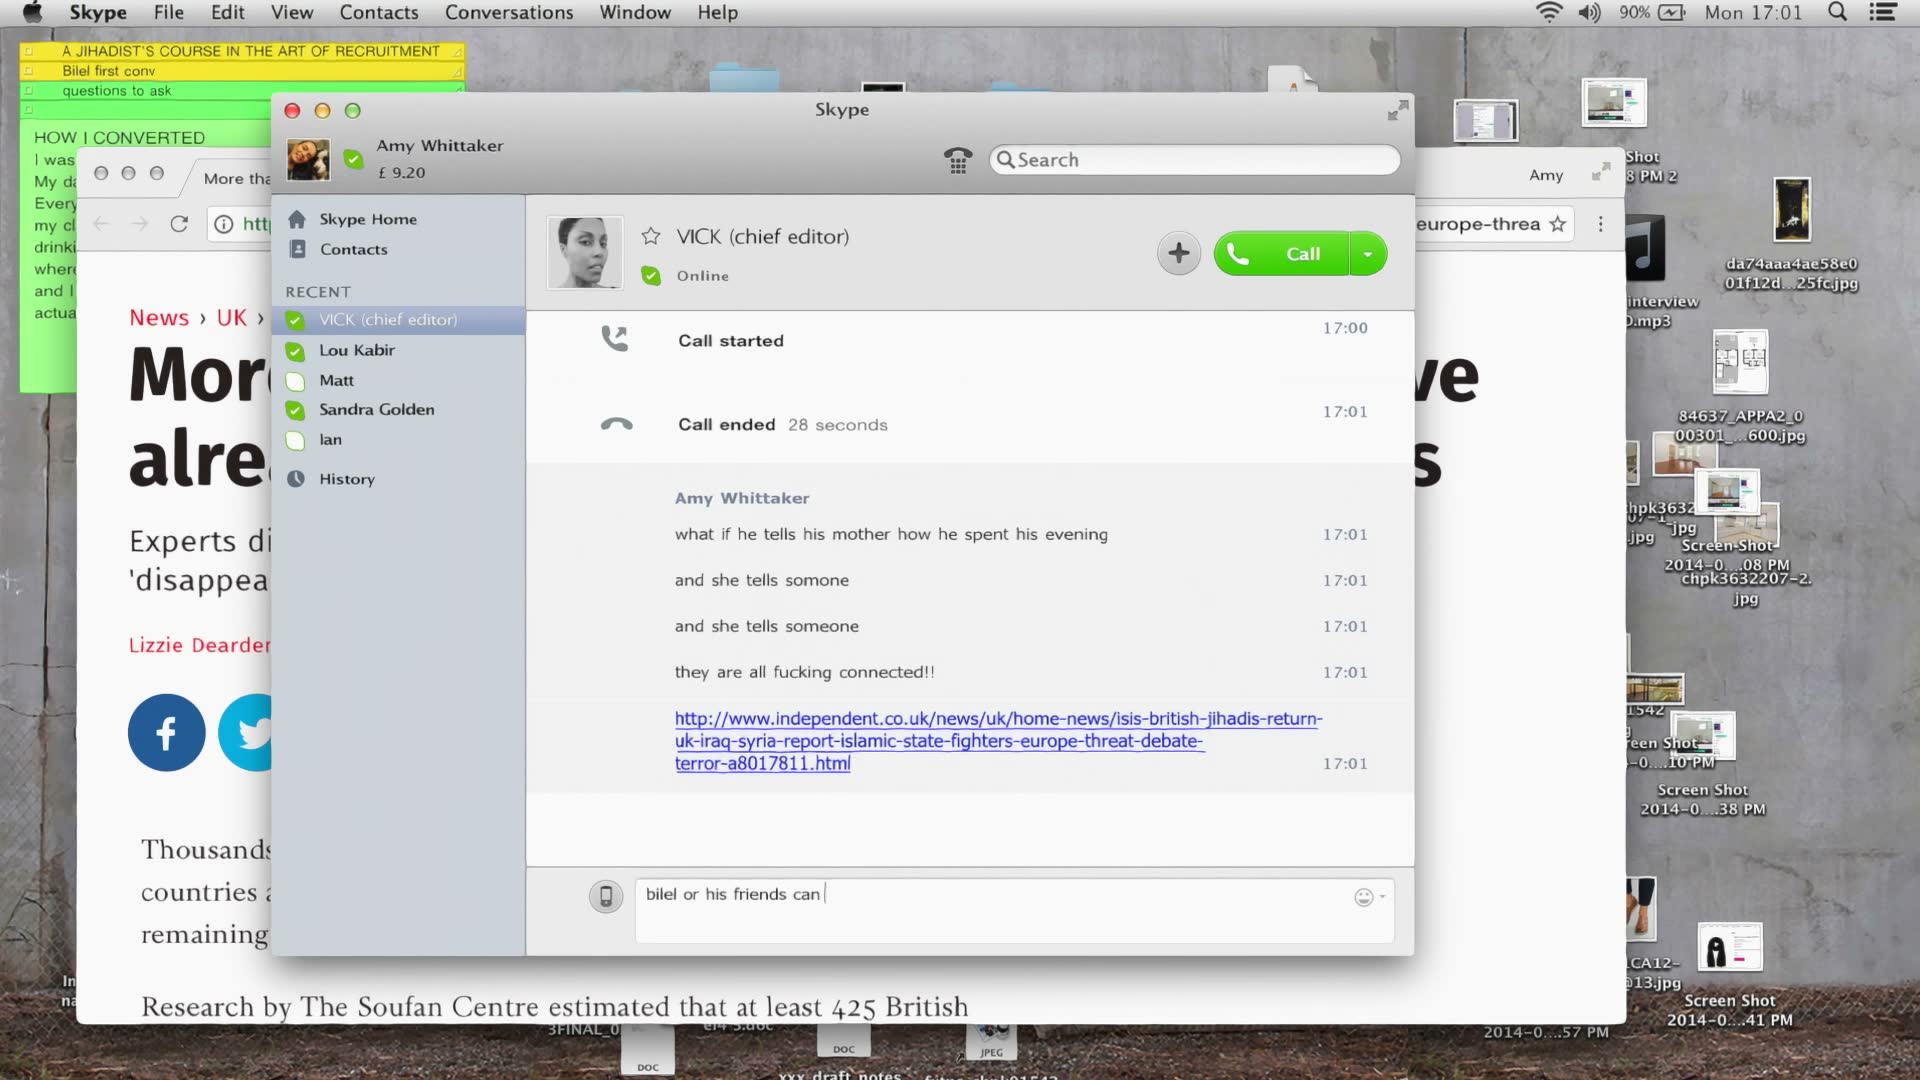This screenshot has width=1920, height=1080.
Task: Click the History clock icon
Action: (296, 479)
